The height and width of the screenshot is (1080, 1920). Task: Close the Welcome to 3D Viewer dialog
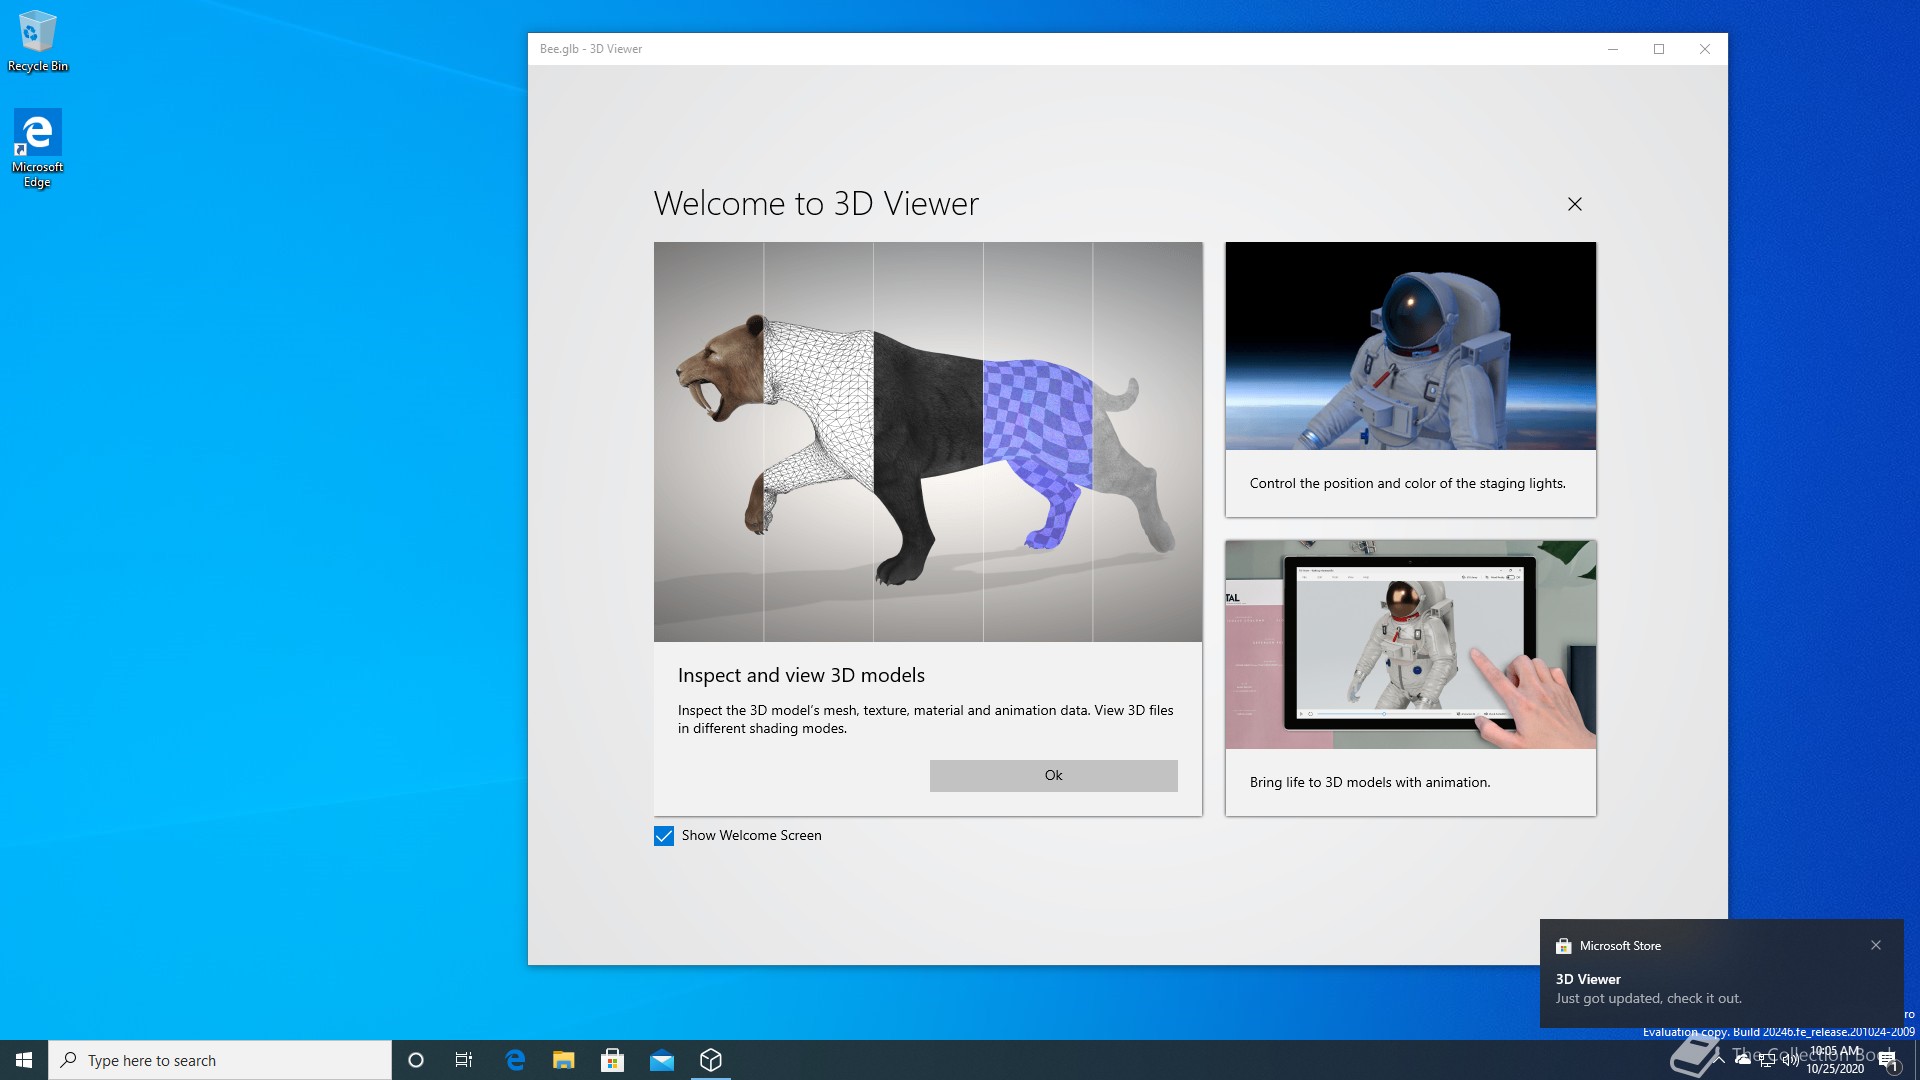pyautogui.click(x=1575, y=204)
